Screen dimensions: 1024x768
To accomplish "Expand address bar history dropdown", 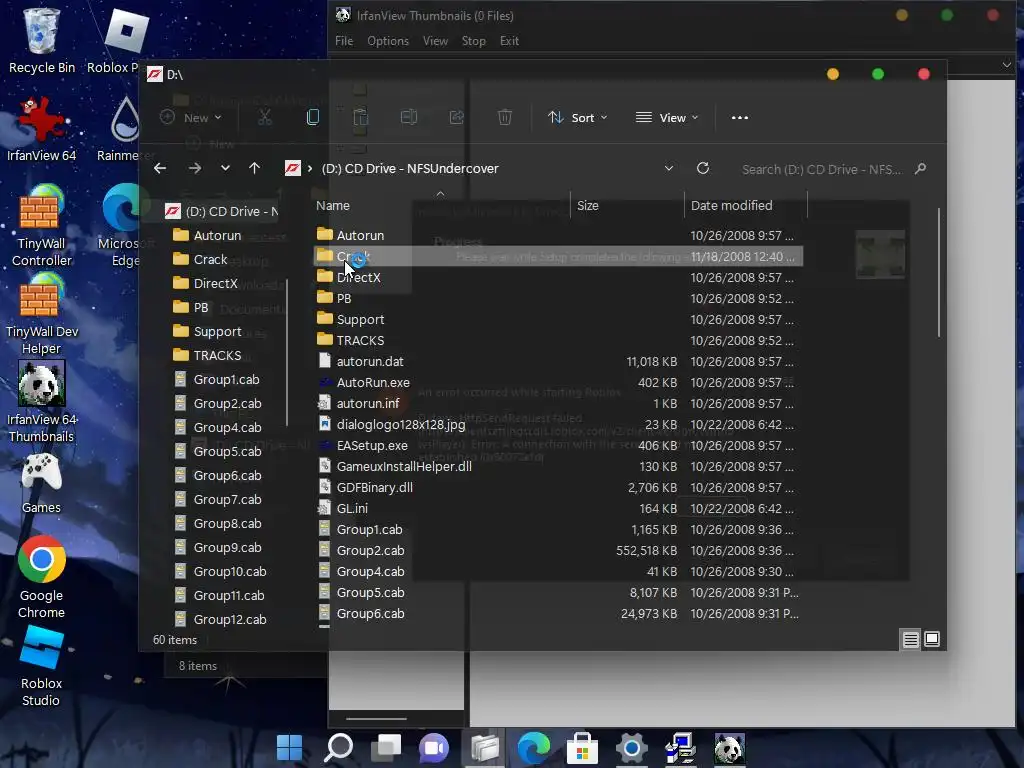I will pyautogui.click(x=669, y=168).
